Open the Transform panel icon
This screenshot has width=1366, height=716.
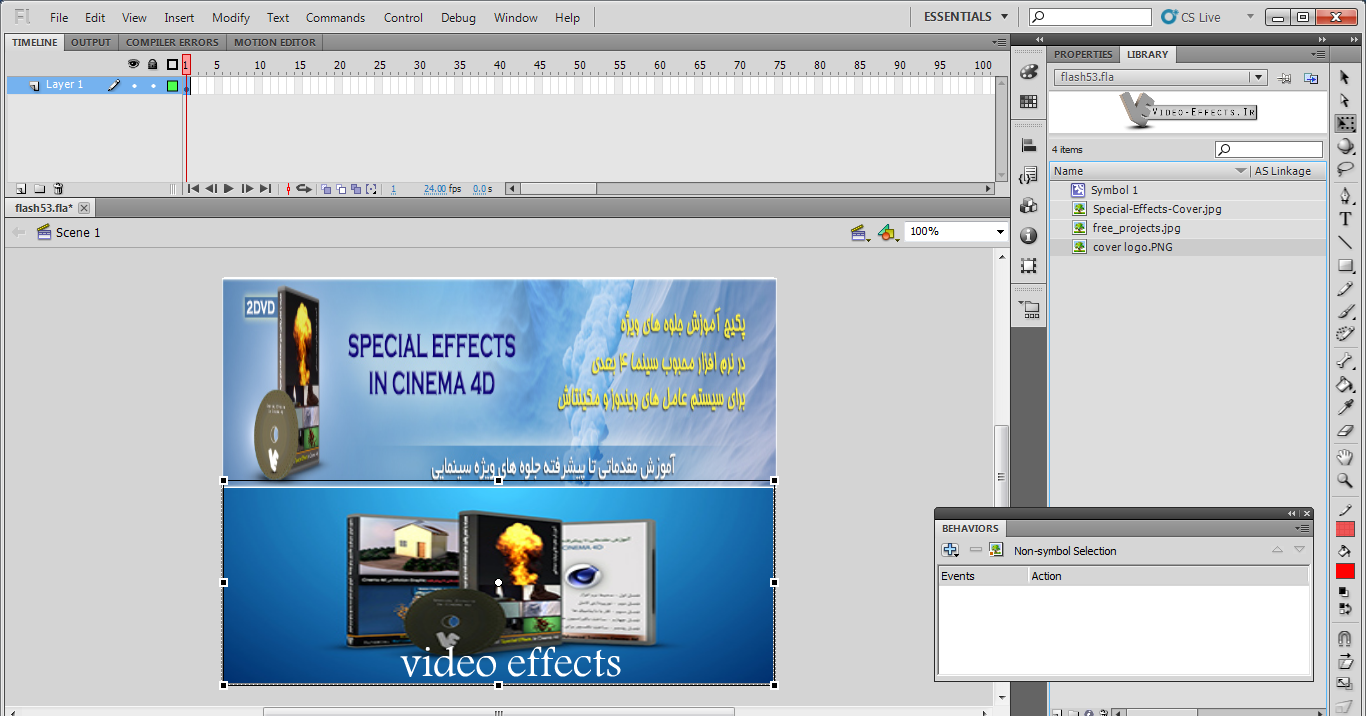tap(1029, 266)
